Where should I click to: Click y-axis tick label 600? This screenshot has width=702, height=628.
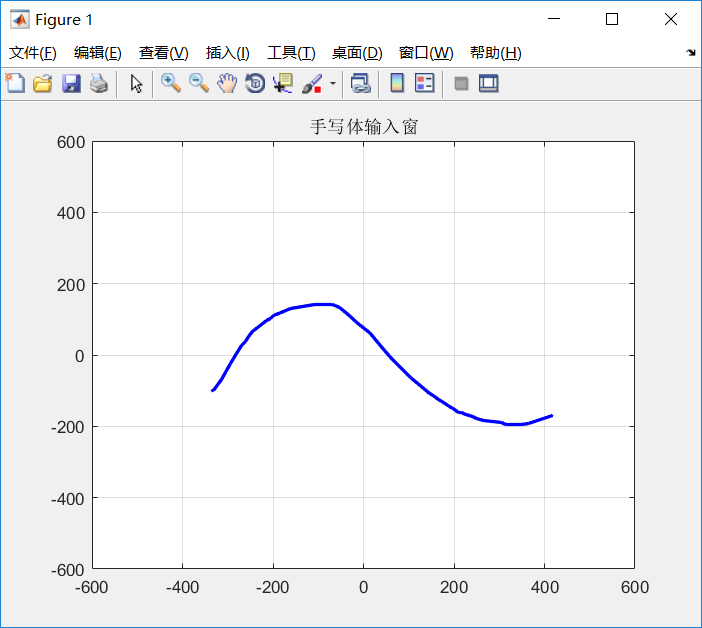(71, 142)
